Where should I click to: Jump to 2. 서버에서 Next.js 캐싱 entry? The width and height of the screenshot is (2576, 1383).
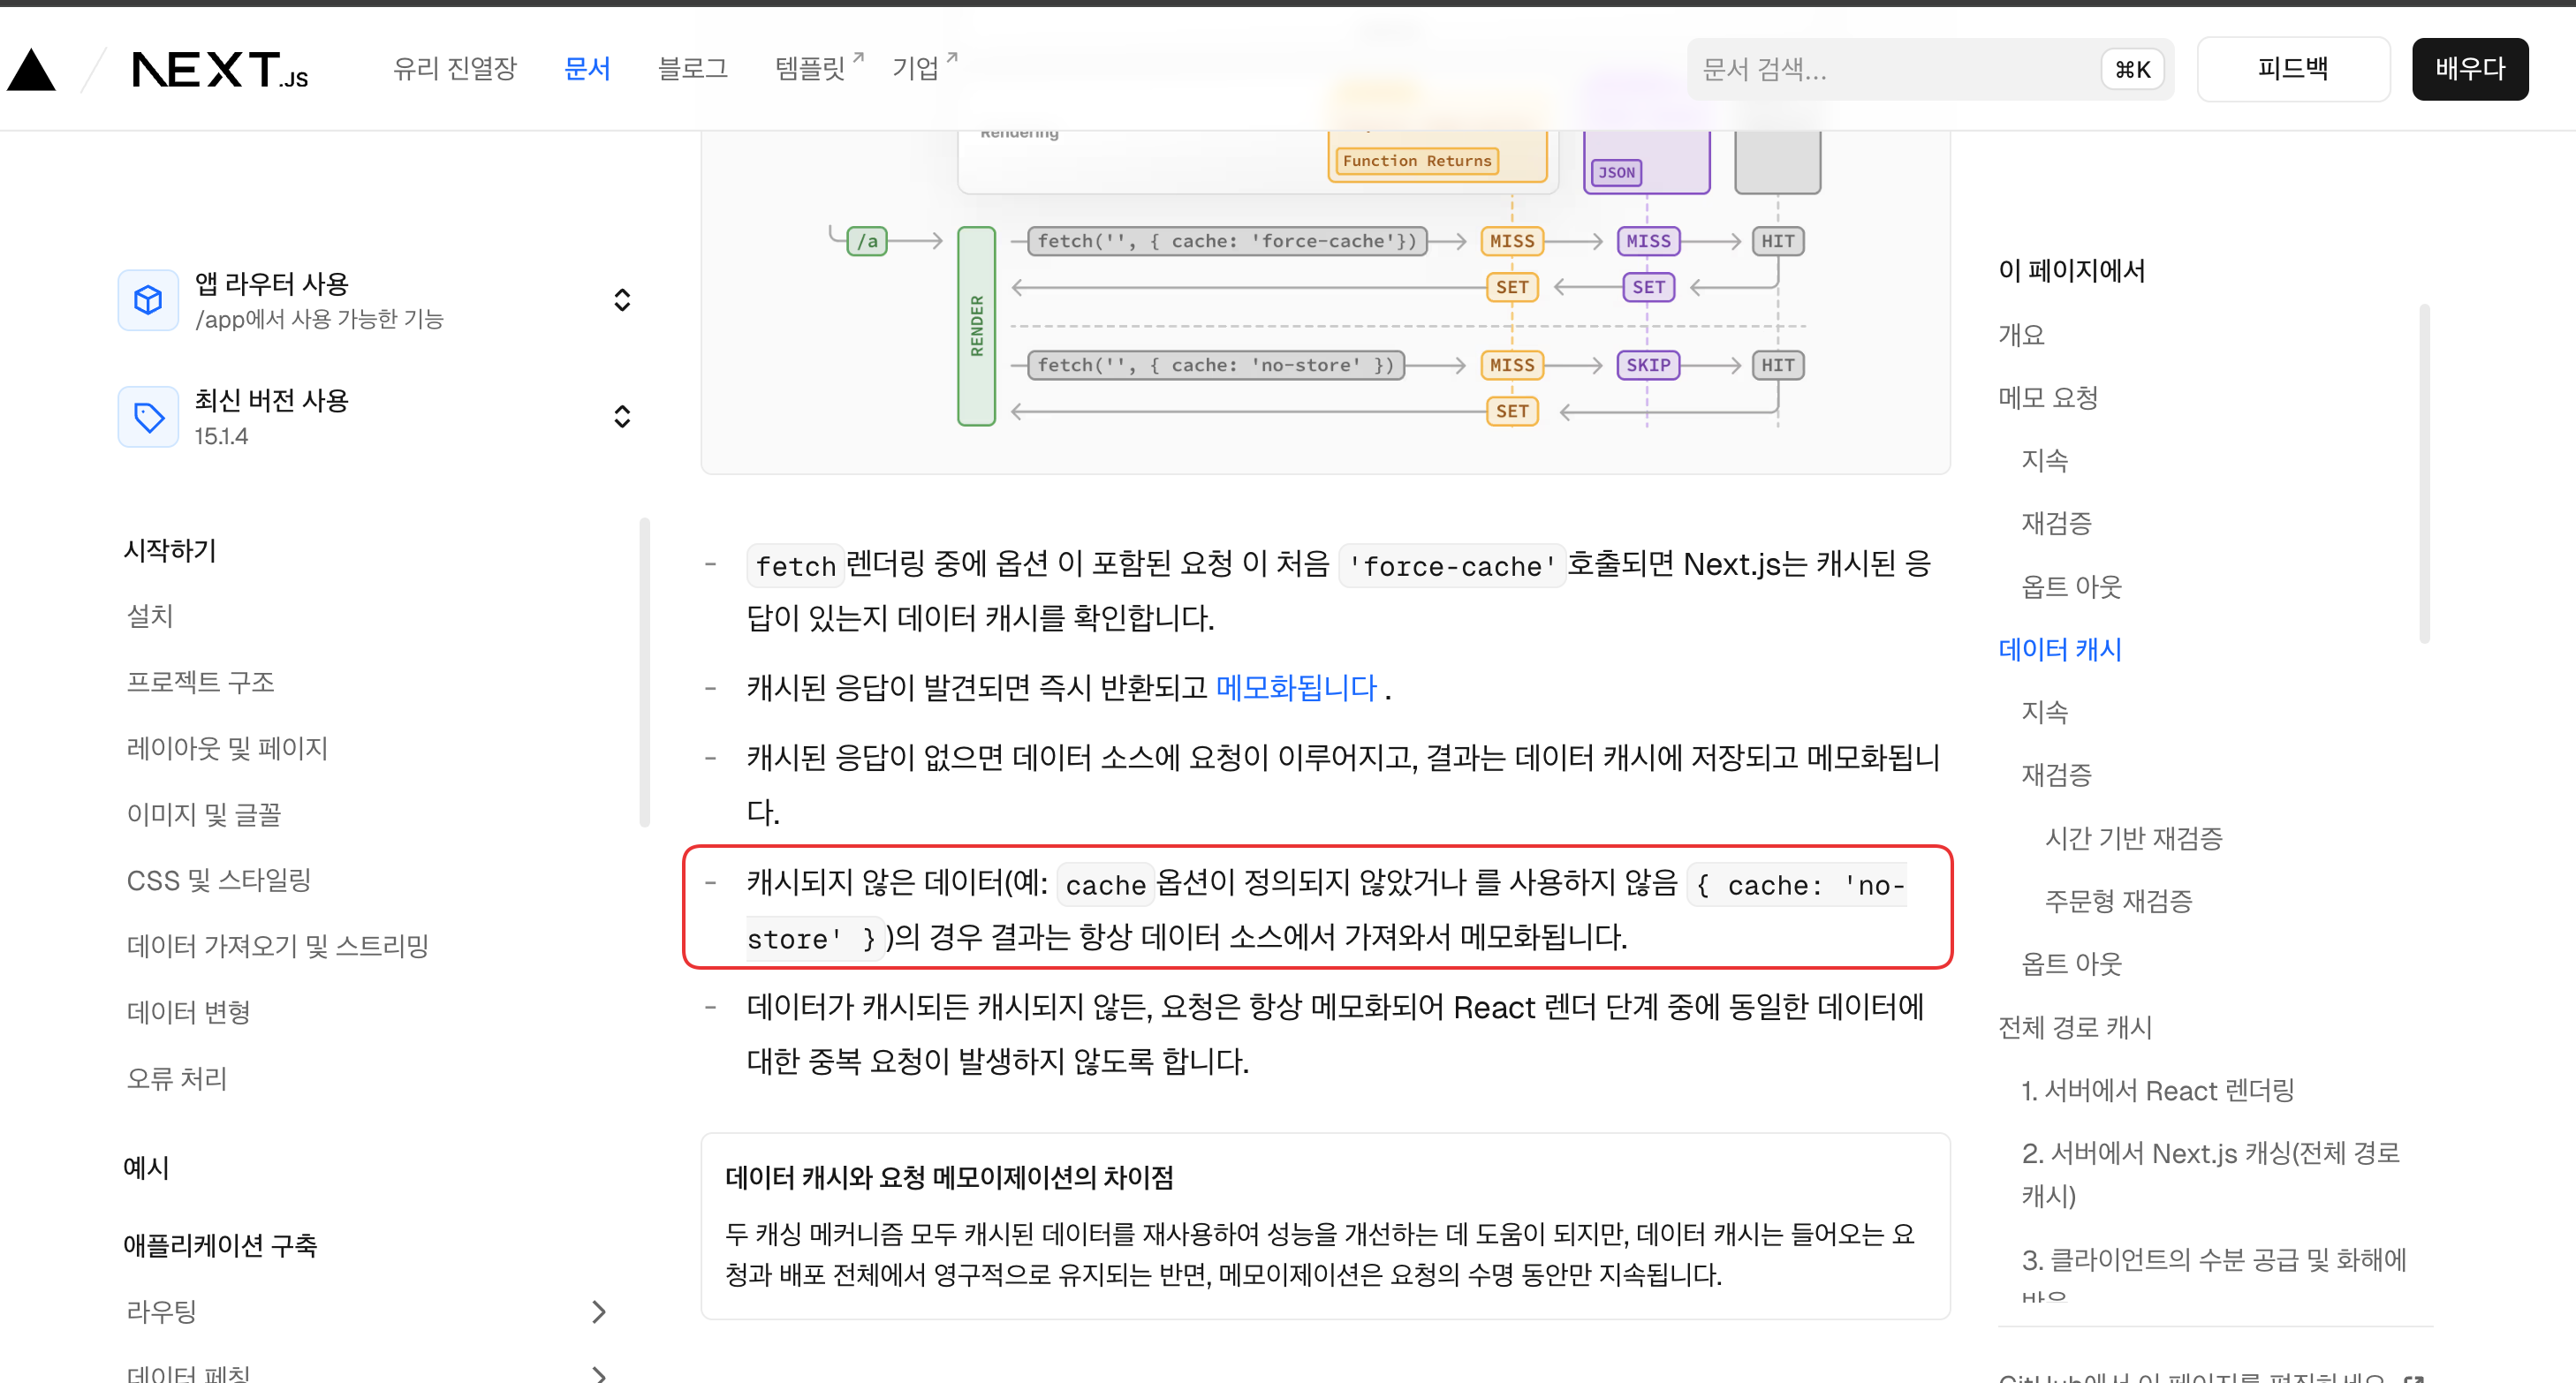[x=2211, y=1174]
